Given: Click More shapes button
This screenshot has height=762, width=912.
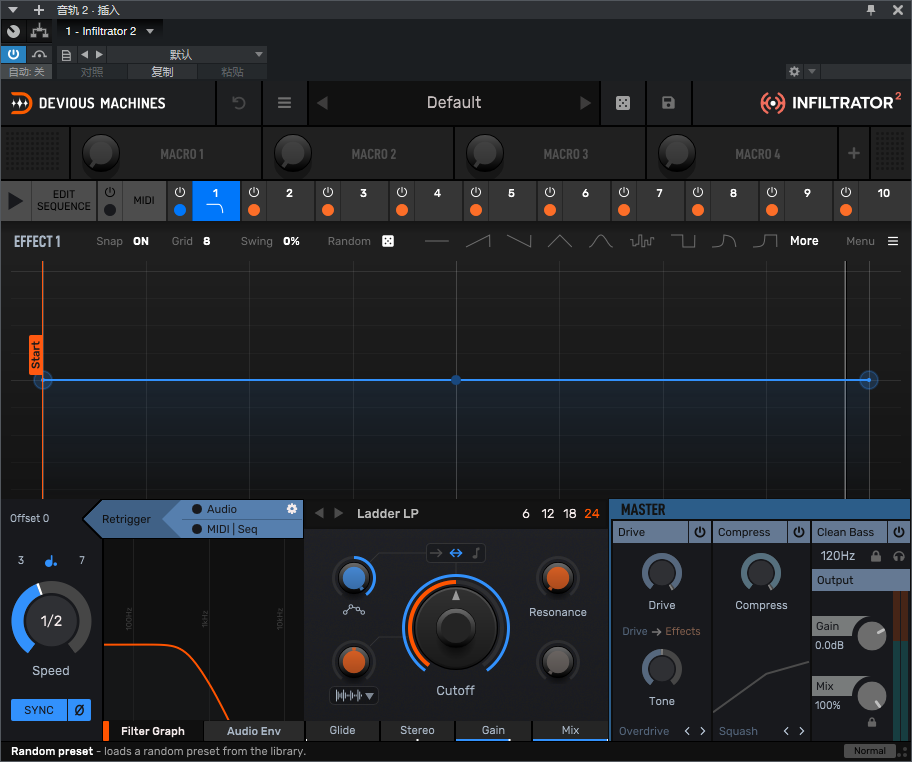Looking at the screenshot, I should (x=804, y=241).
